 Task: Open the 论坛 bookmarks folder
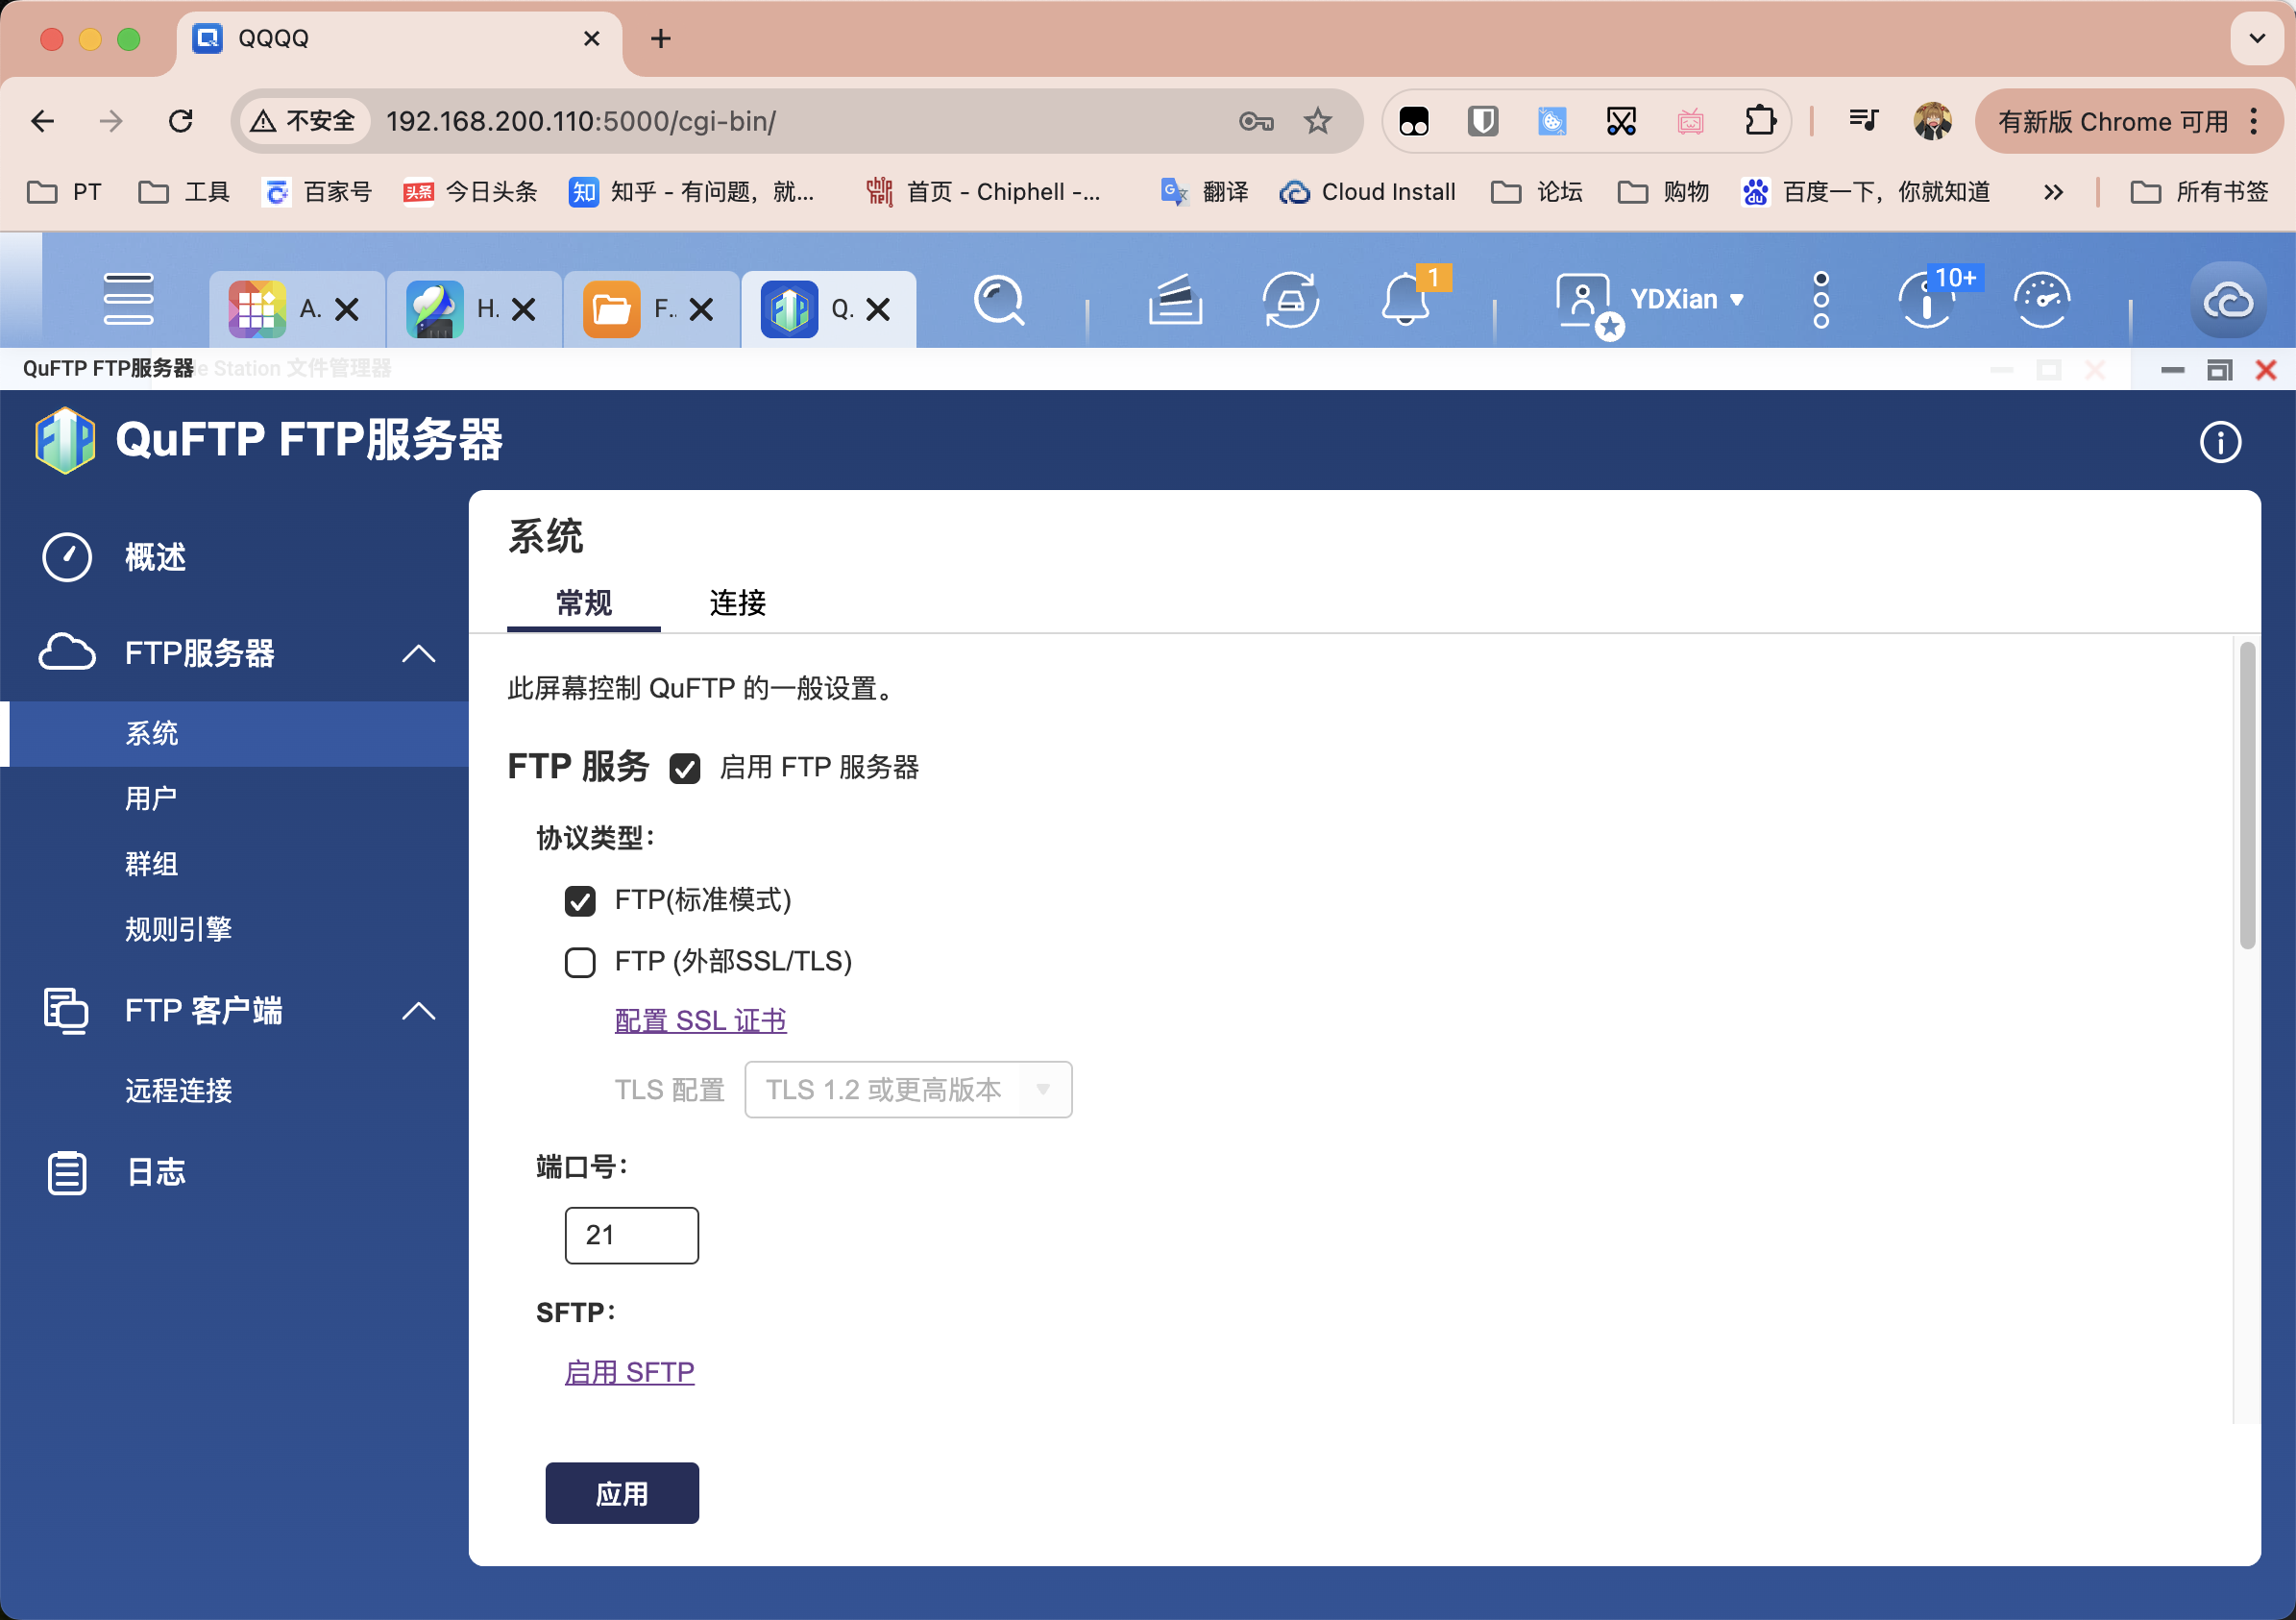(x=1536, y=192)
